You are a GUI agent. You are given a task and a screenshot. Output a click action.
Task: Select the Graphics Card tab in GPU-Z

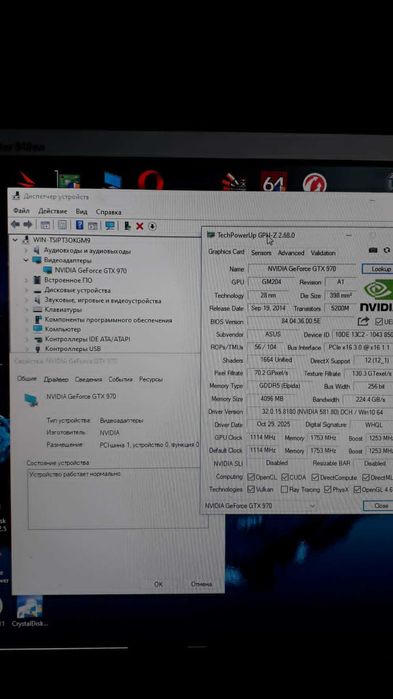click(226, 252)
